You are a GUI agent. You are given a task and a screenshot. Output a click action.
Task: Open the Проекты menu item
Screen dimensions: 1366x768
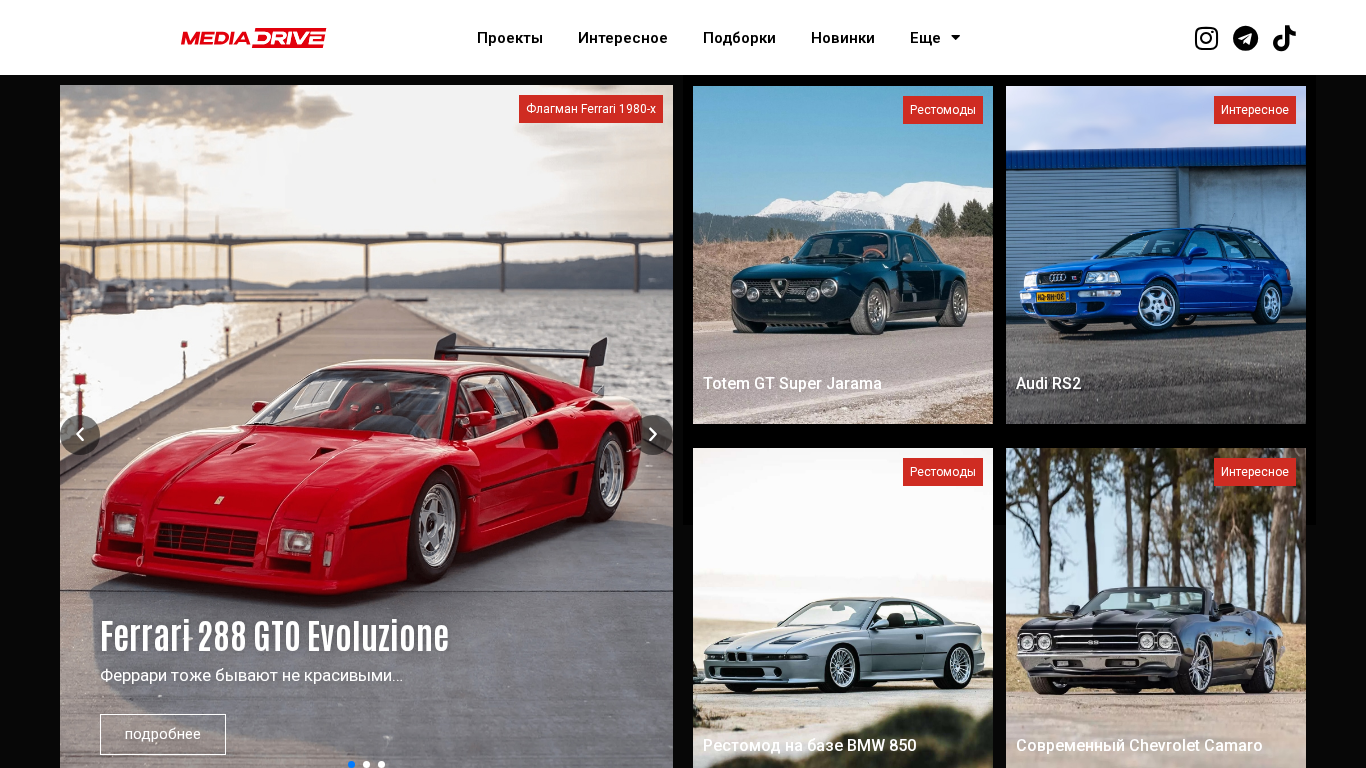click(x=510, y=38)
